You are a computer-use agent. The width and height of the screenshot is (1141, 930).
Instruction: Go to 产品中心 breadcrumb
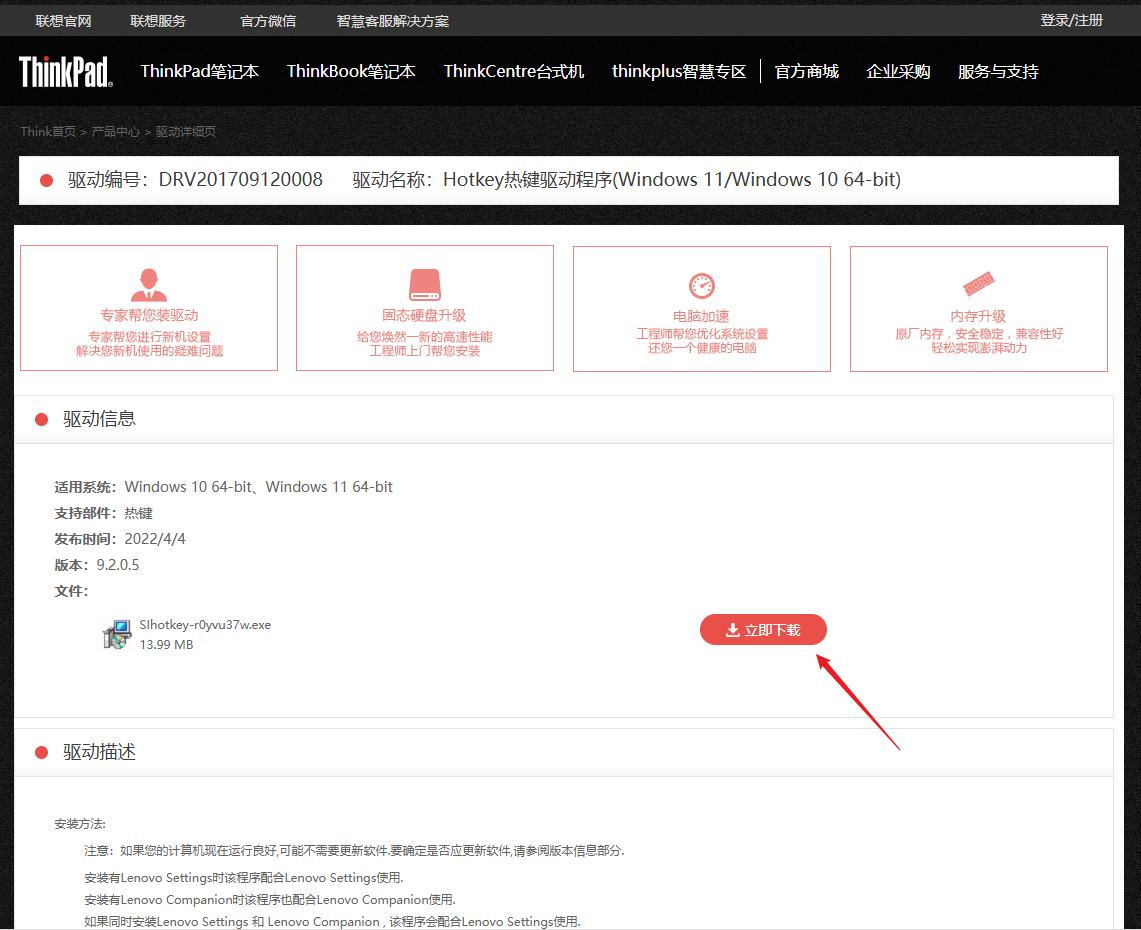point(116,132)
